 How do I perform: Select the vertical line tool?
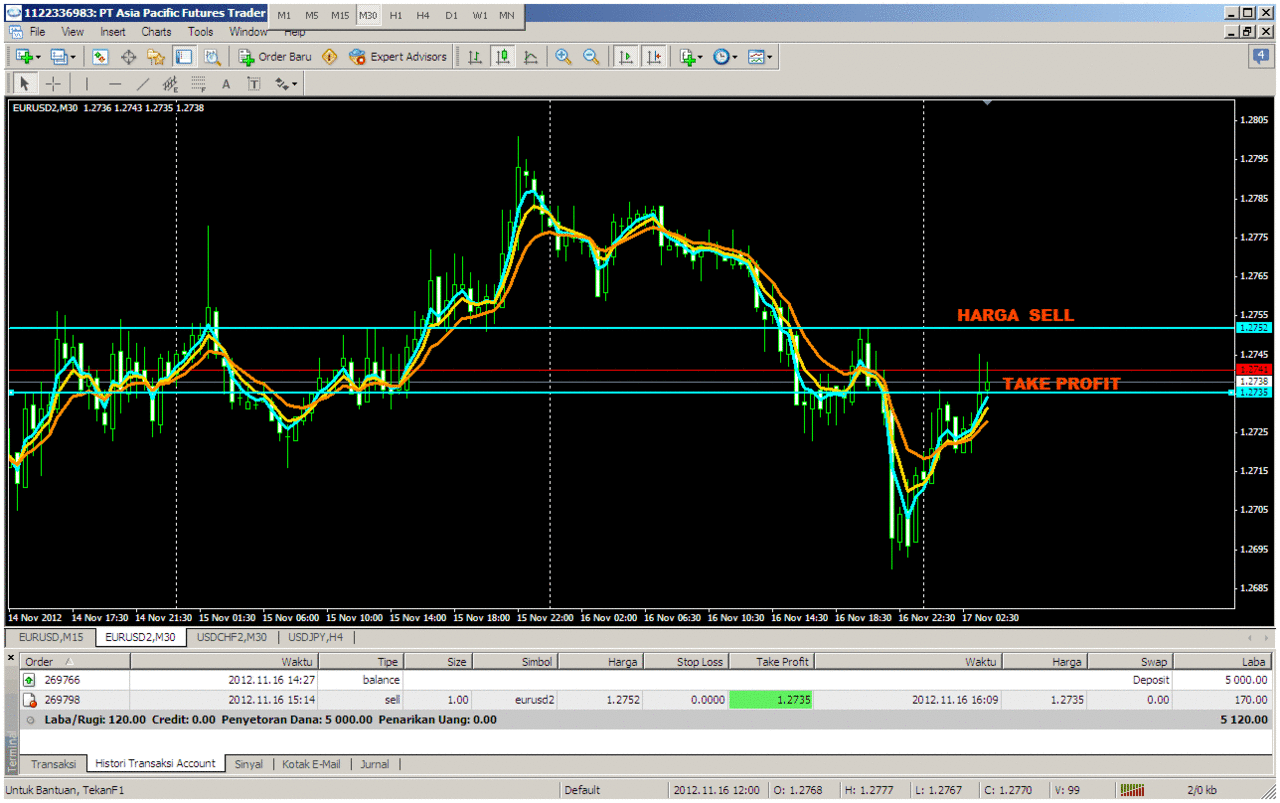coord(87,84)
